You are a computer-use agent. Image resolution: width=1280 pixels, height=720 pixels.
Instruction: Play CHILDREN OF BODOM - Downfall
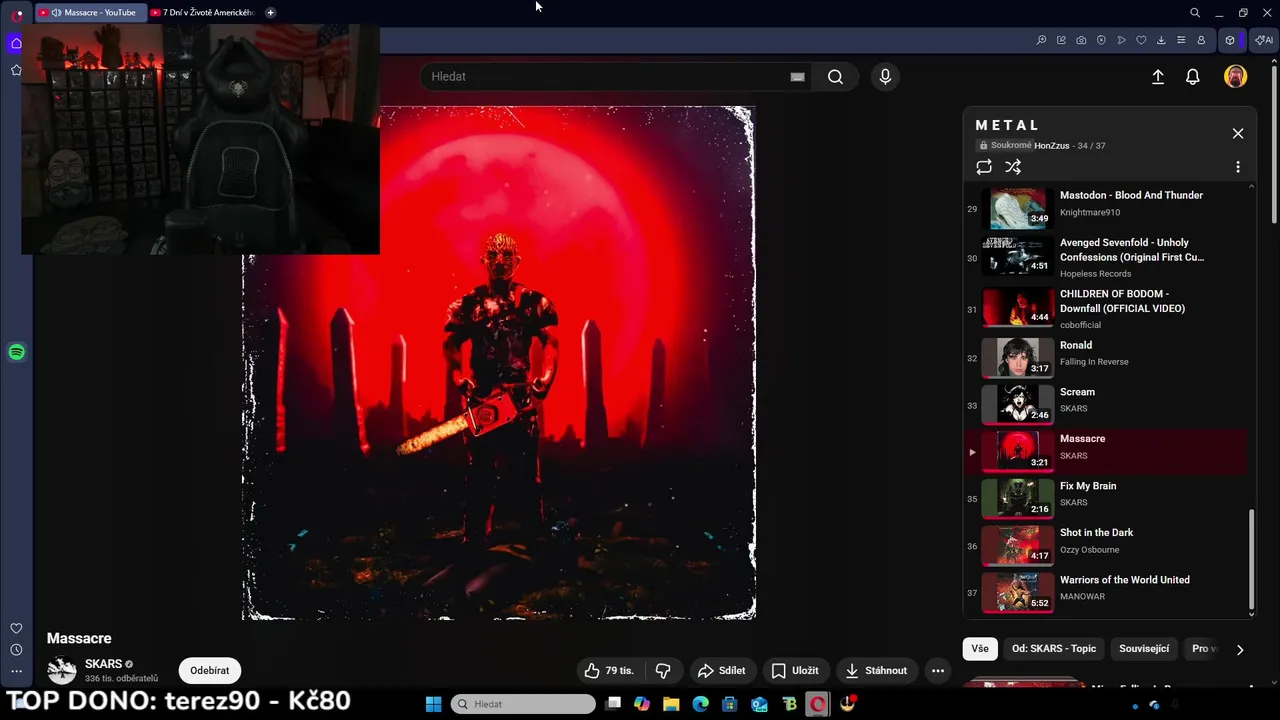tap(1106, 309)
